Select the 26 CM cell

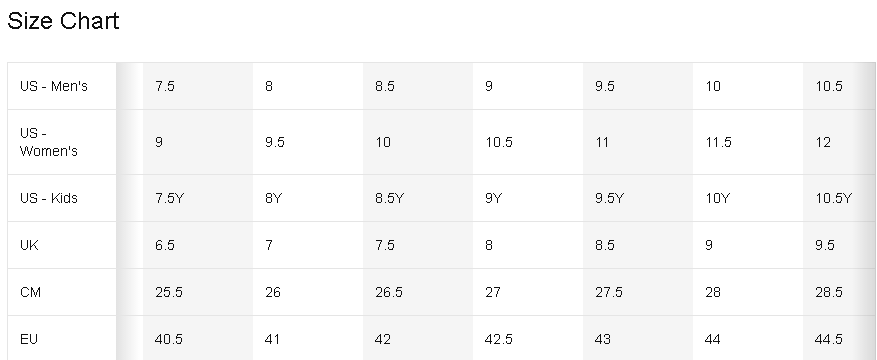pos(308,292)
